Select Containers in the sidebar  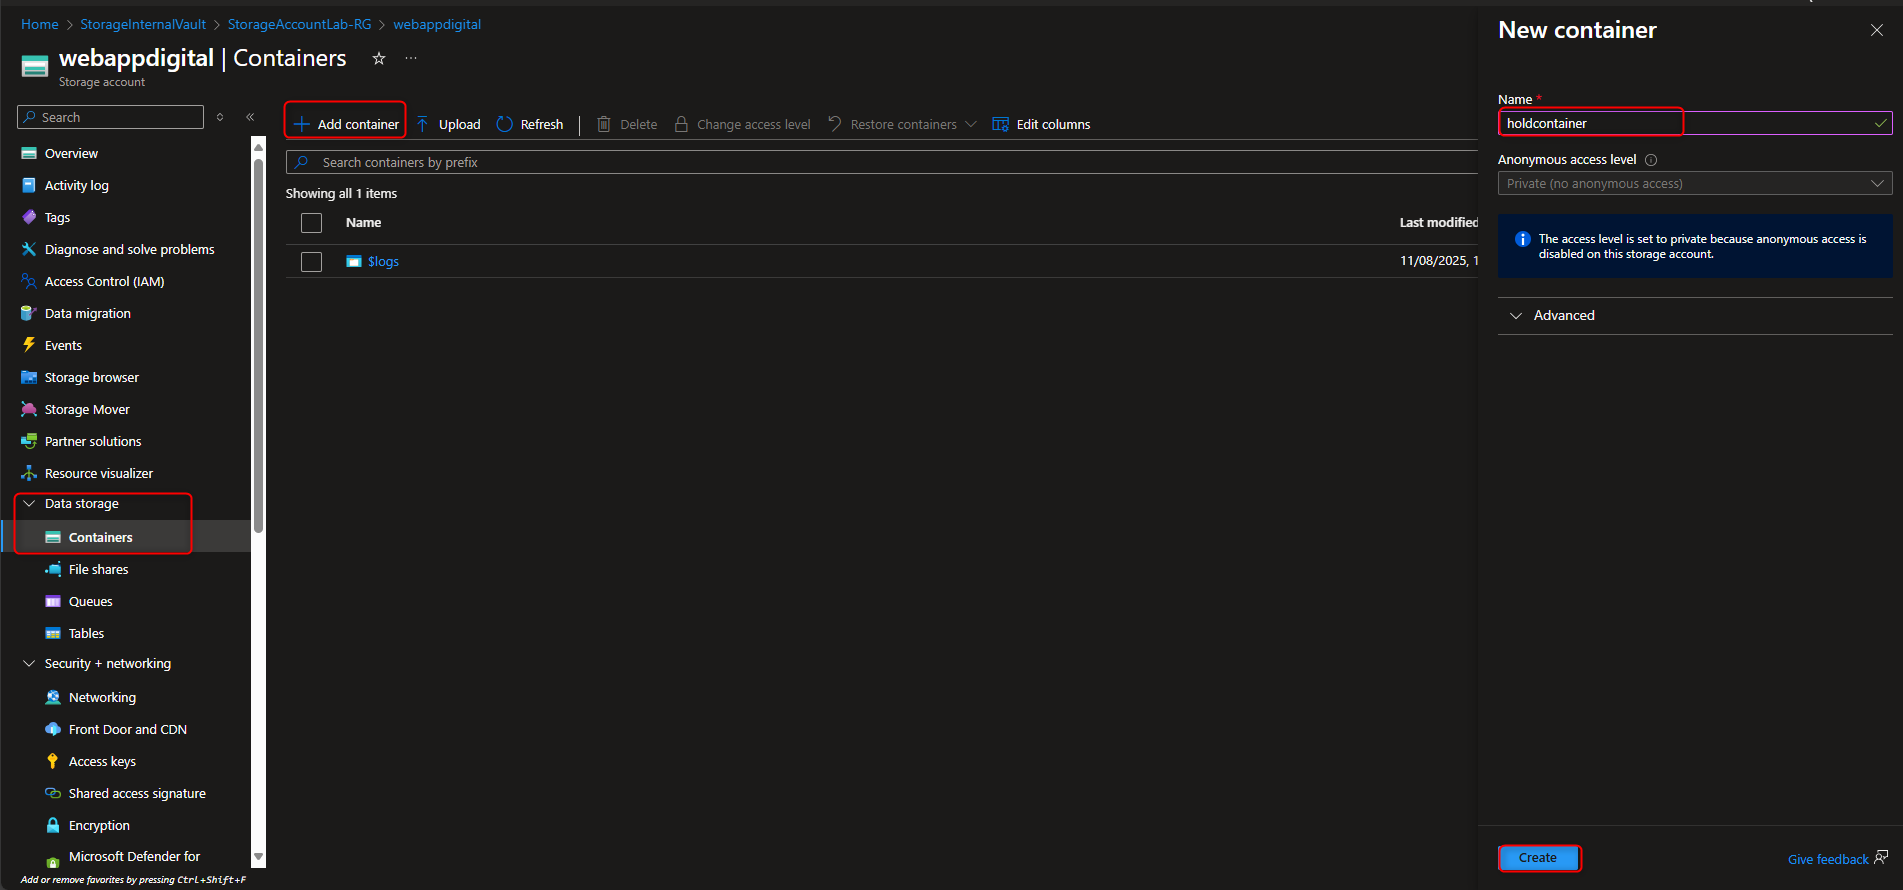[x=100, y=538]
